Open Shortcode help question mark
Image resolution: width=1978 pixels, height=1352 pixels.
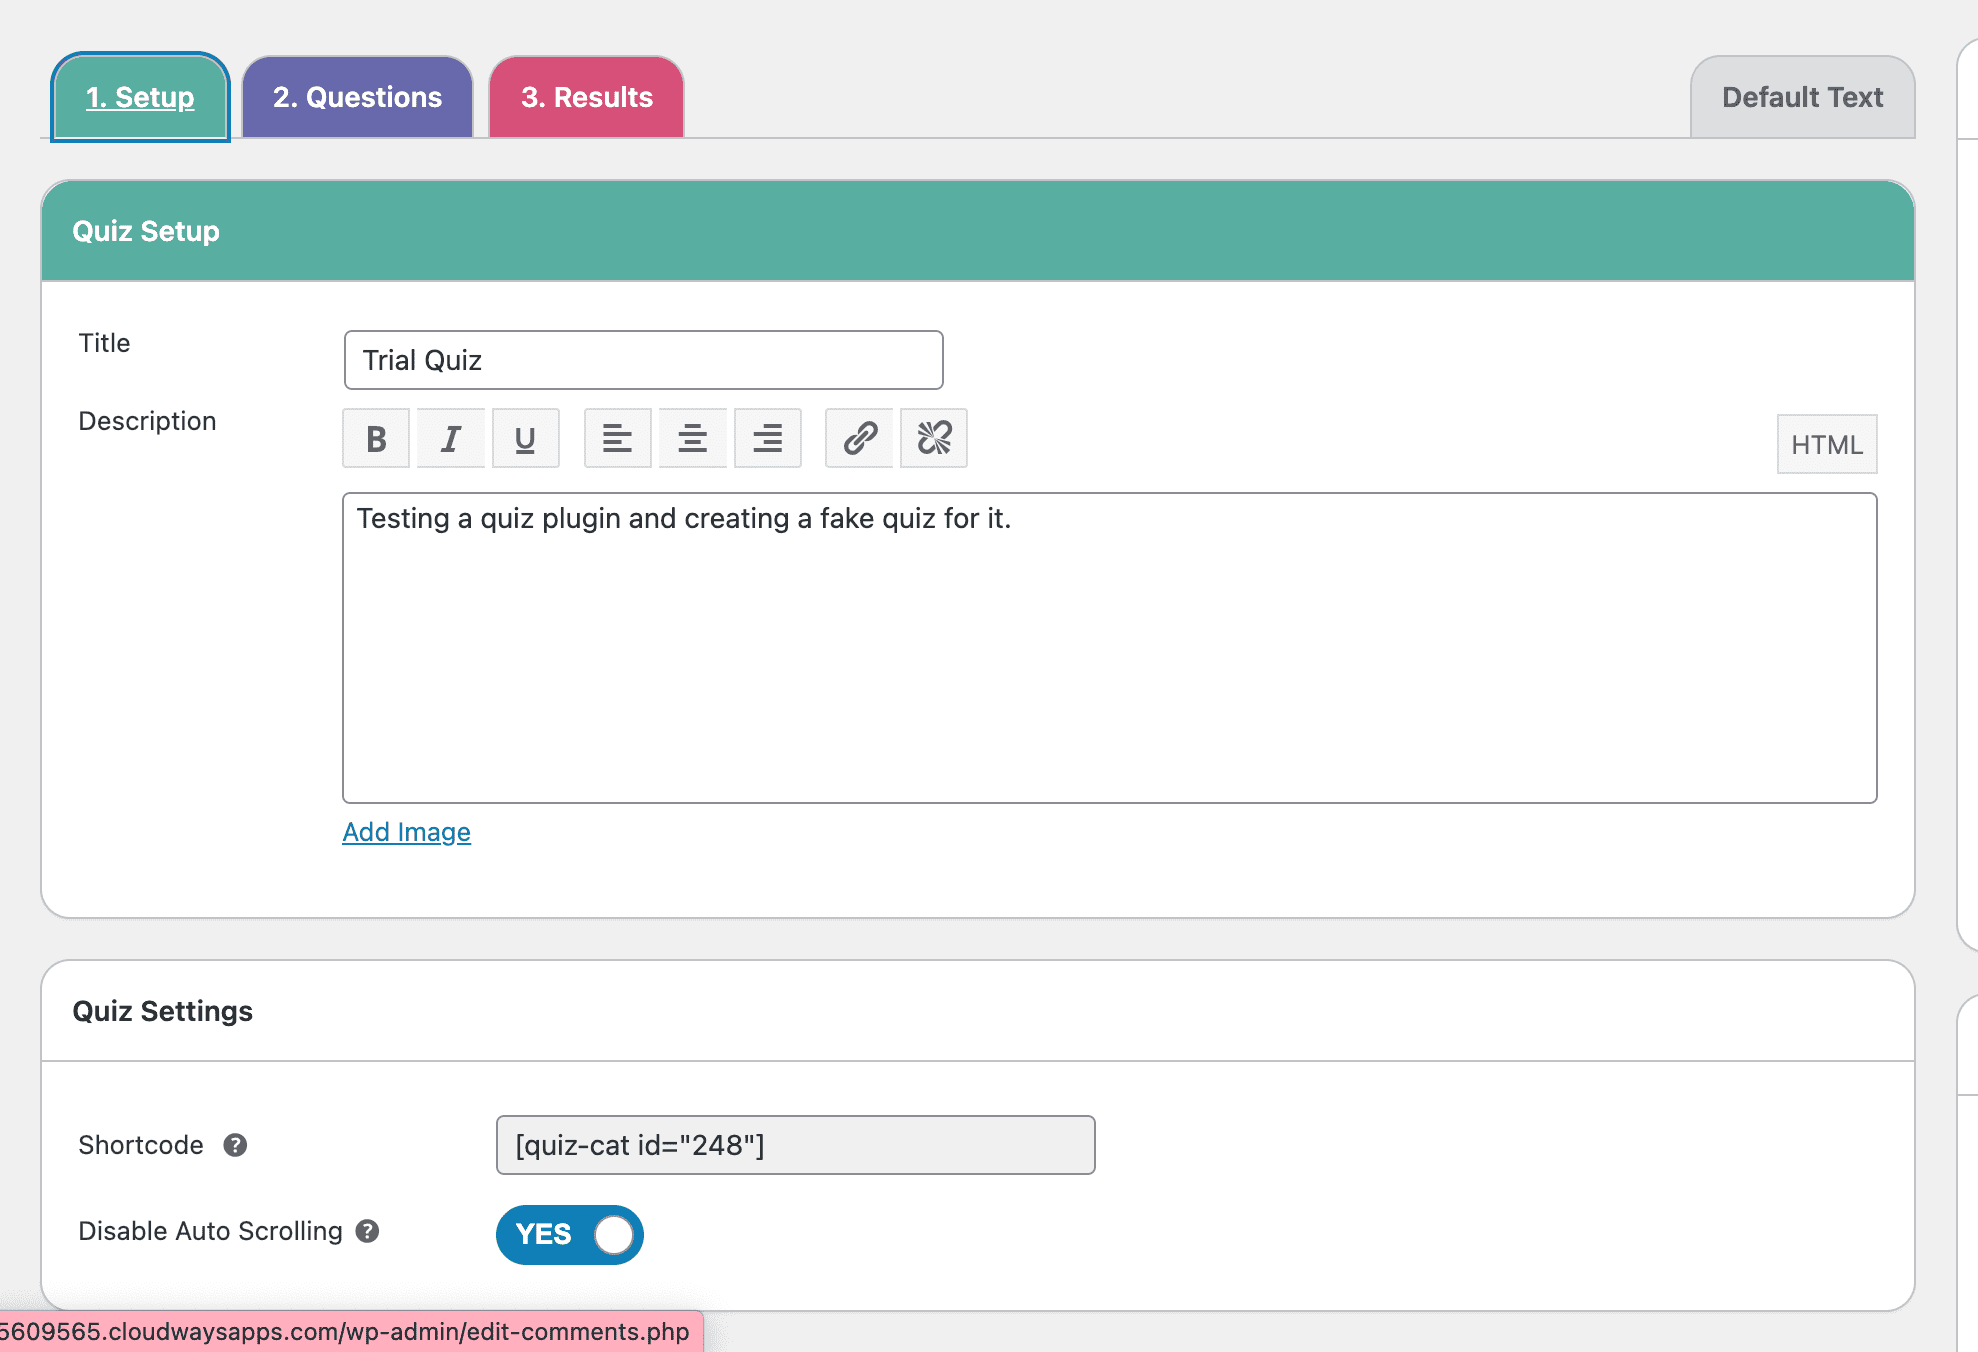[235, 1145]
